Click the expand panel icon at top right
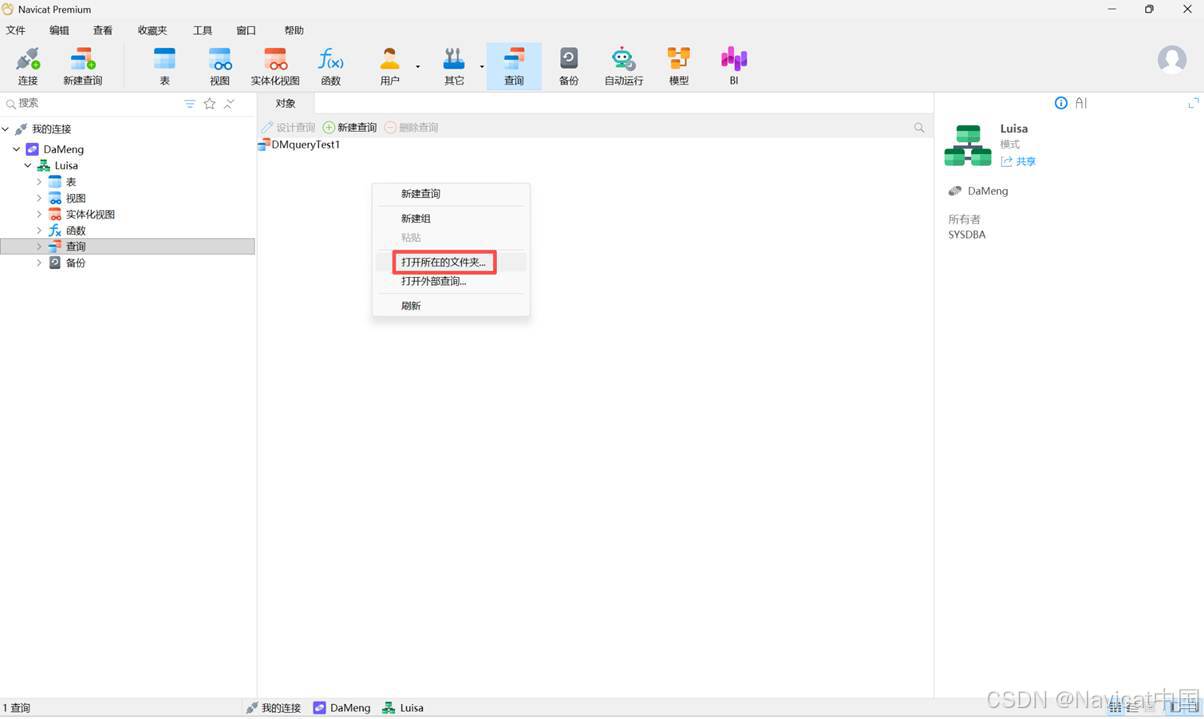The height and width of the screenshot is (719, 1204). pos(1193,103)
